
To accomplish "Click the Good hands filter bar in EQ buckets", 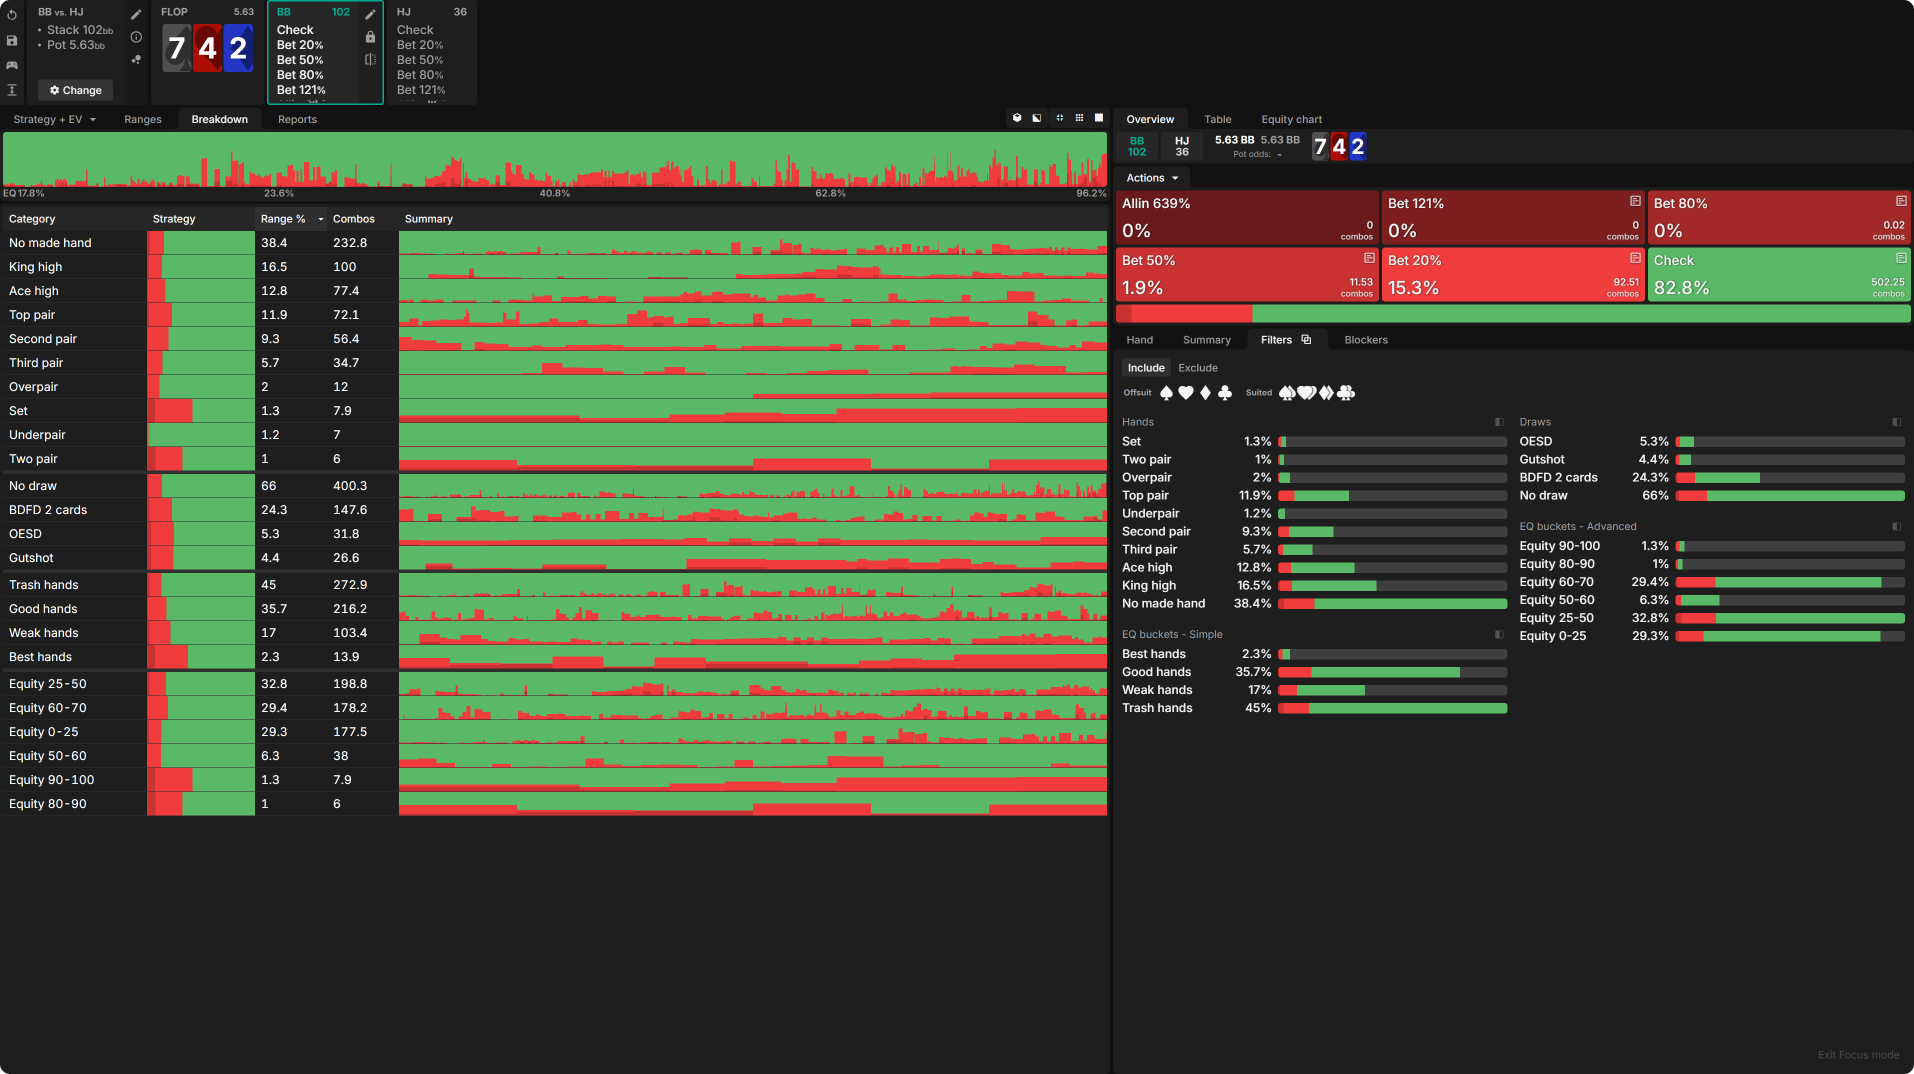I will pyautogui.click(x=1392, y=672).
